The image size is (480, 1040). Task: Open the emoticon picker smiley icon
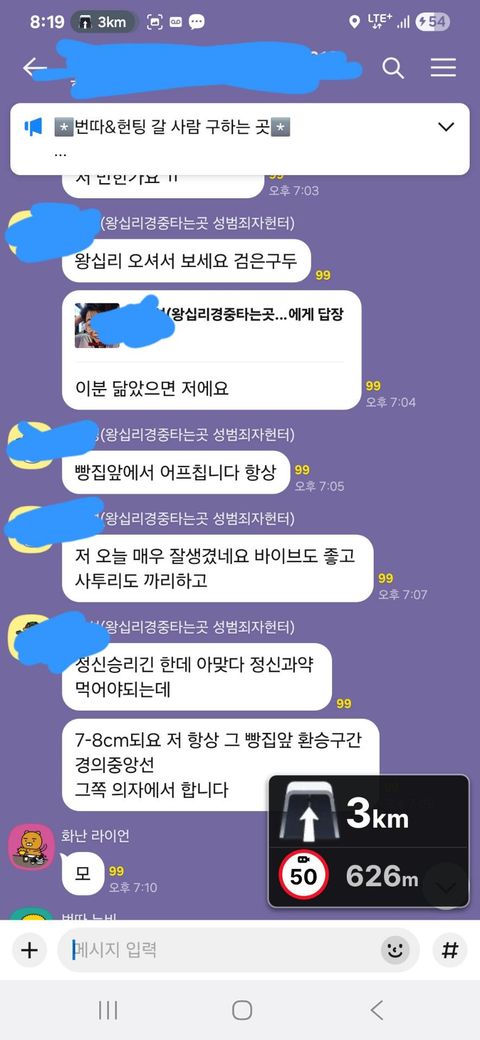click(x=395, y=950)
